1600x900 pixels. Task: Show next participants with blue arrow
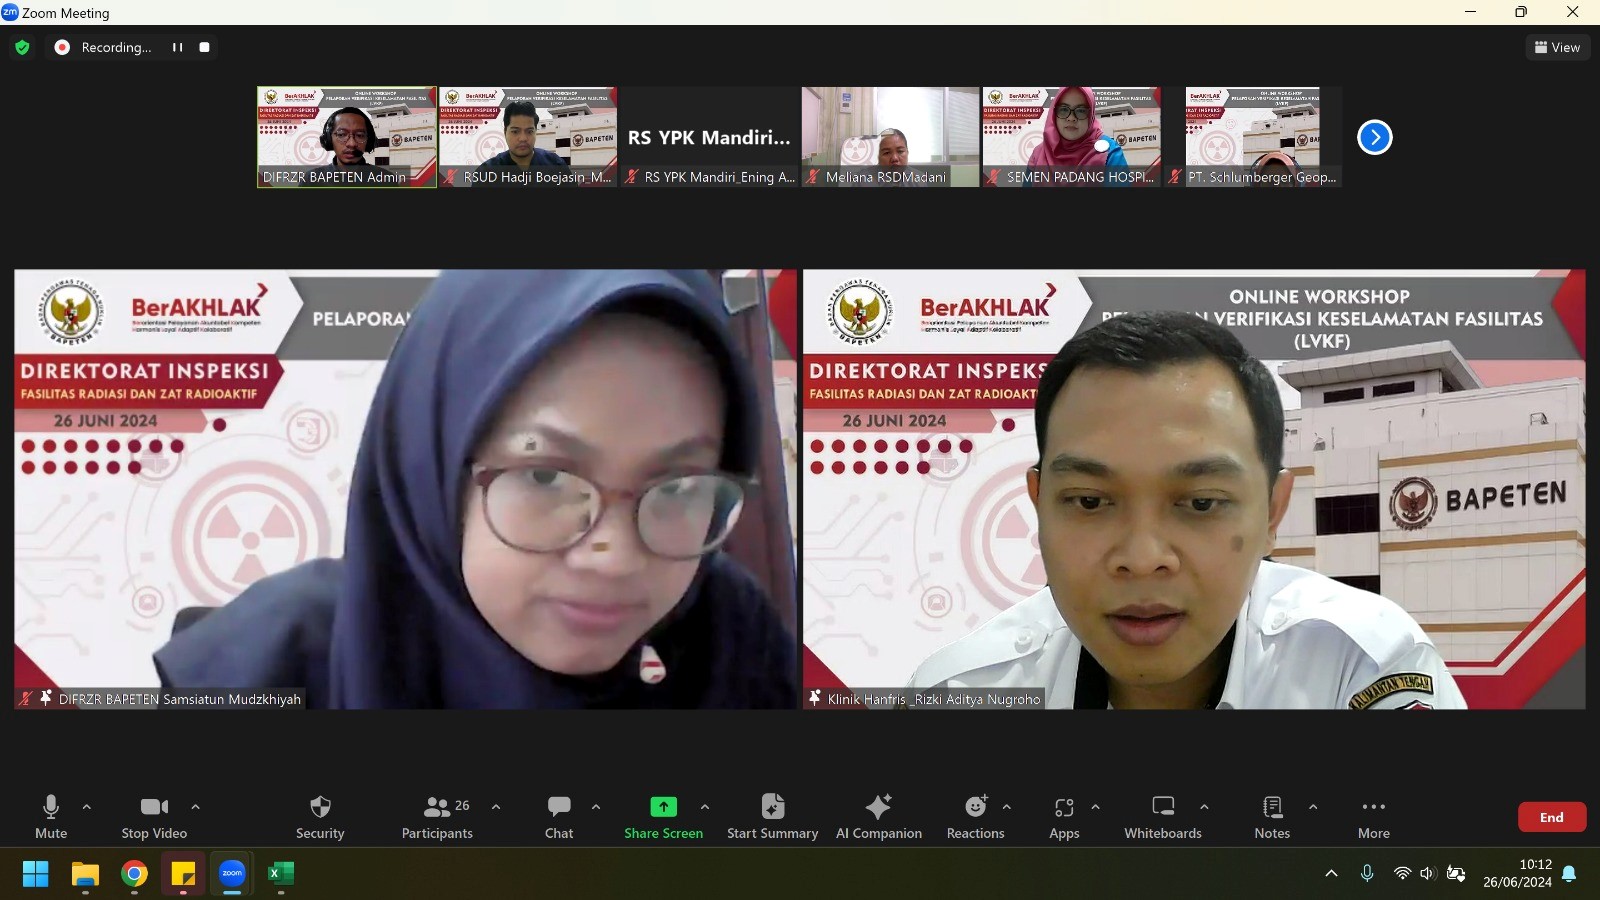point(1375,137)
